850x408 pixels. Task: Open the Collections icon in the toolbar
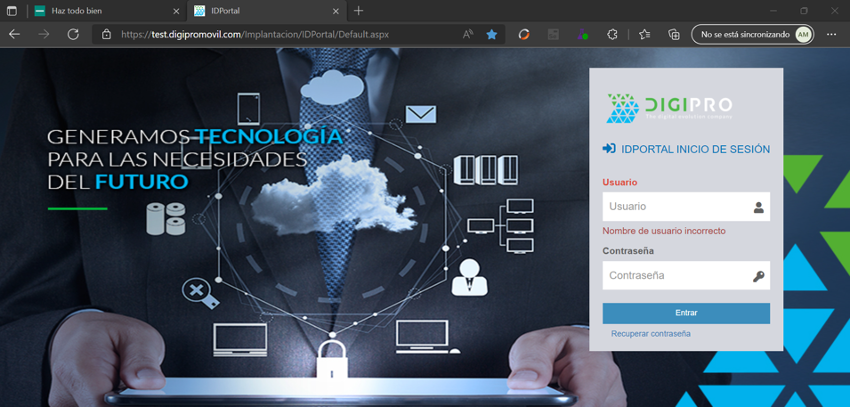click(x=674, y=34)
